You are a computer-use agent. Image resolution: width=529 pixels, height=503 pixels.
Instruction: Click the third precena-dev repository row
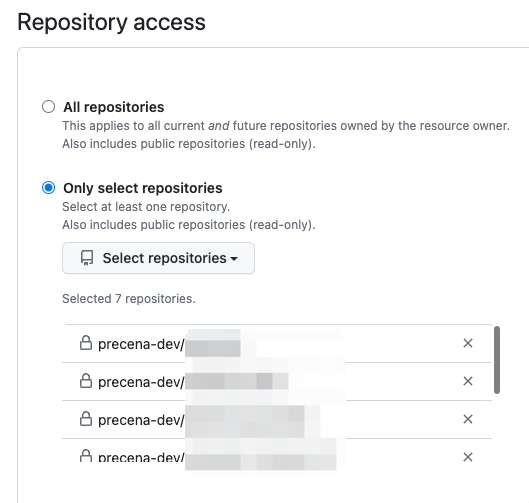(277, 420)
